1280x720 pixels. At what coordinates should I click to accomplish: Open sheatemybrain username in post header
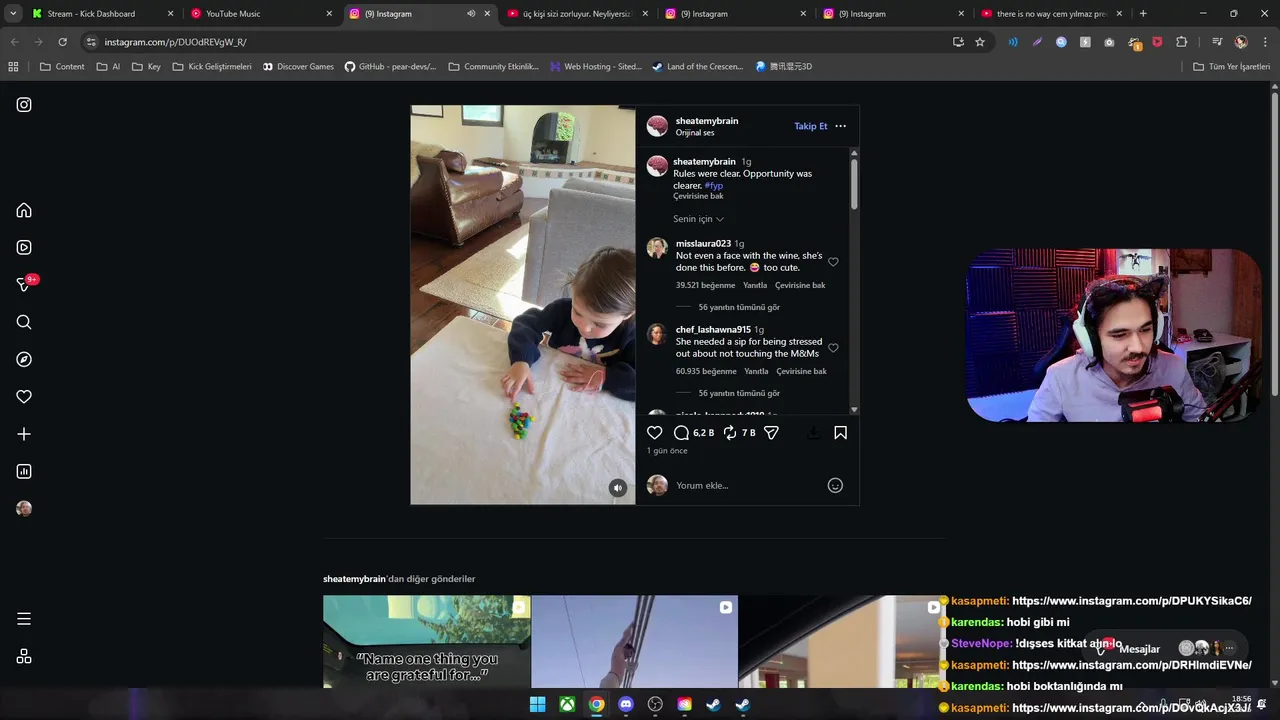pos(707,121)
